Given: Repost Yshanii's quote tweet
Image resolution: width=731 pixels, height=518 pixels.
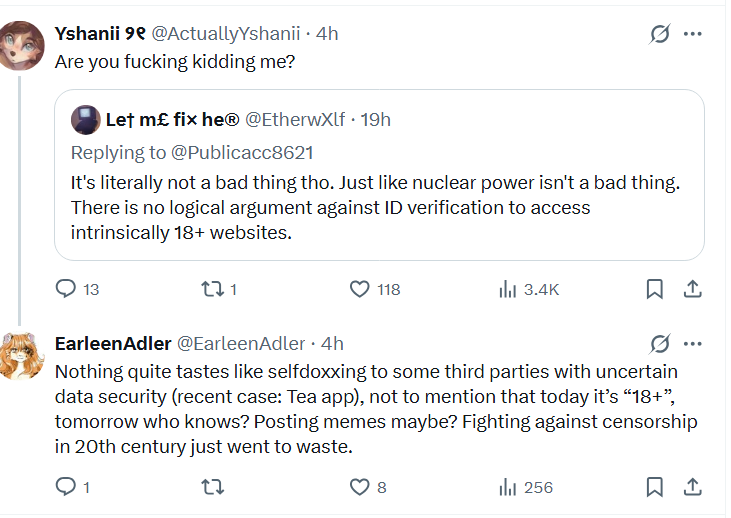Looking at the screenshot, I should pyautogui.click(x=210, y=289).
